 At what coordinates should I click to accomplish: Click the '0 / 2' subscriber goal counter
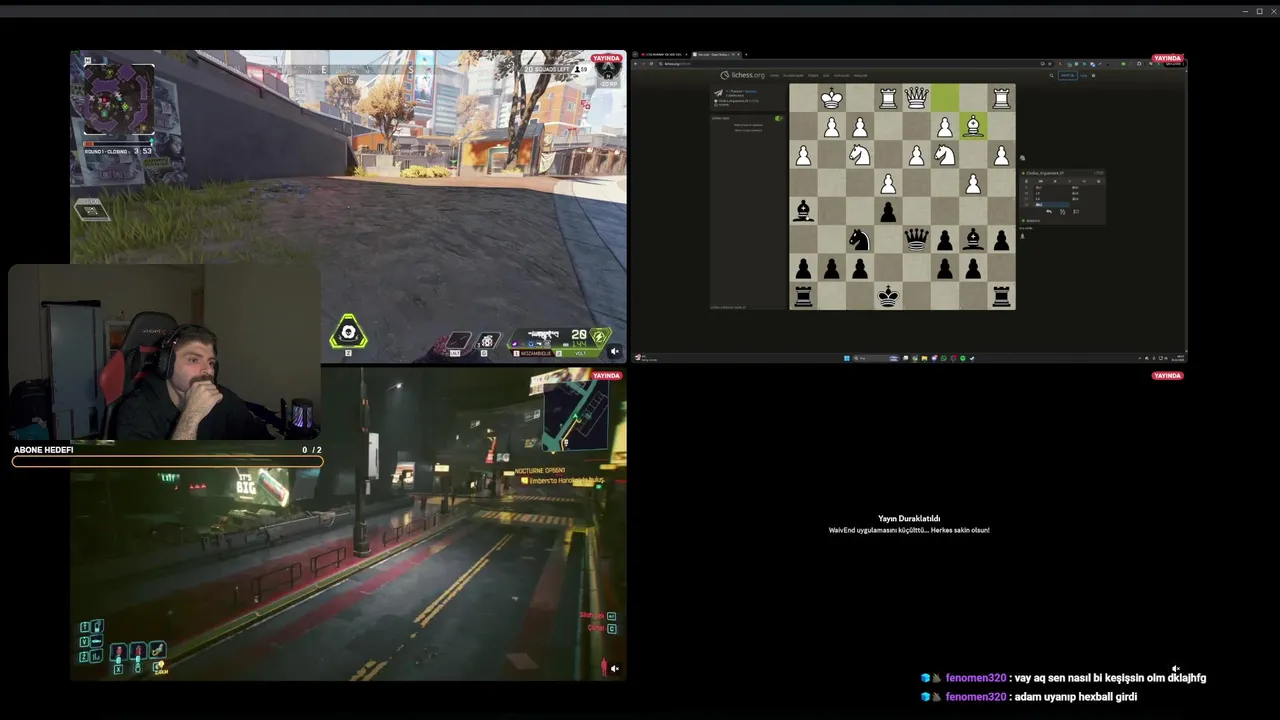(312, 450)
